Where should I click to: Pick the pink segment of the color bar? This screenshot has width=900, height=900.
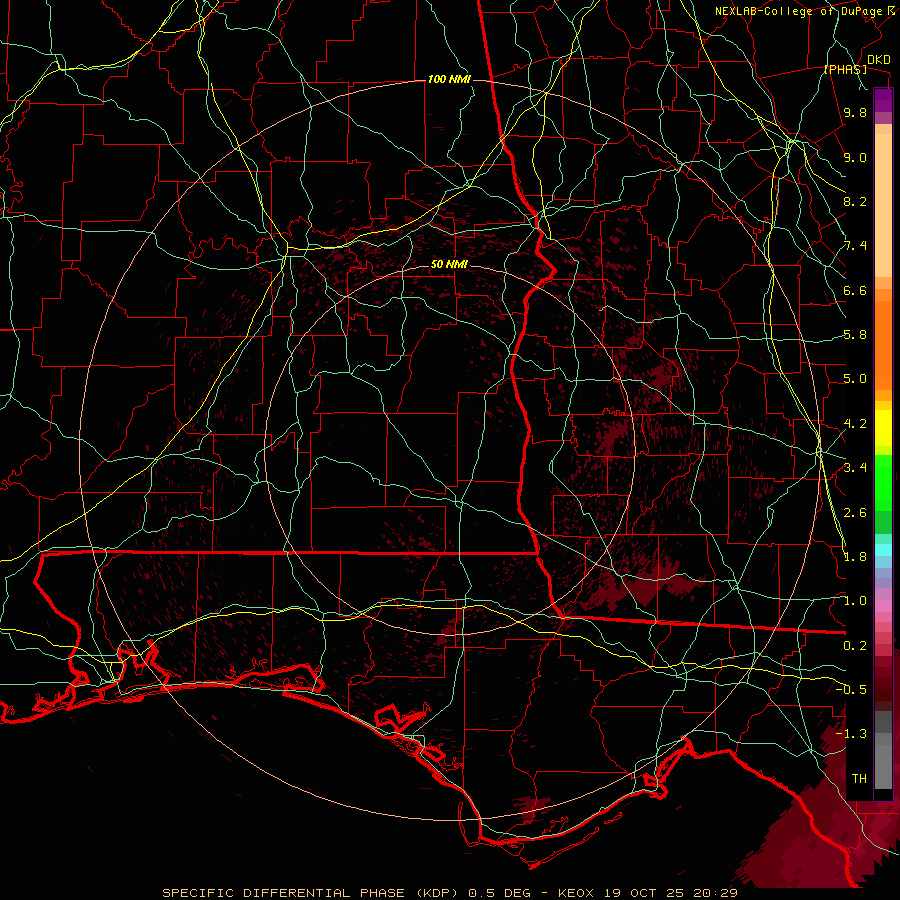(x=883, y=605)
